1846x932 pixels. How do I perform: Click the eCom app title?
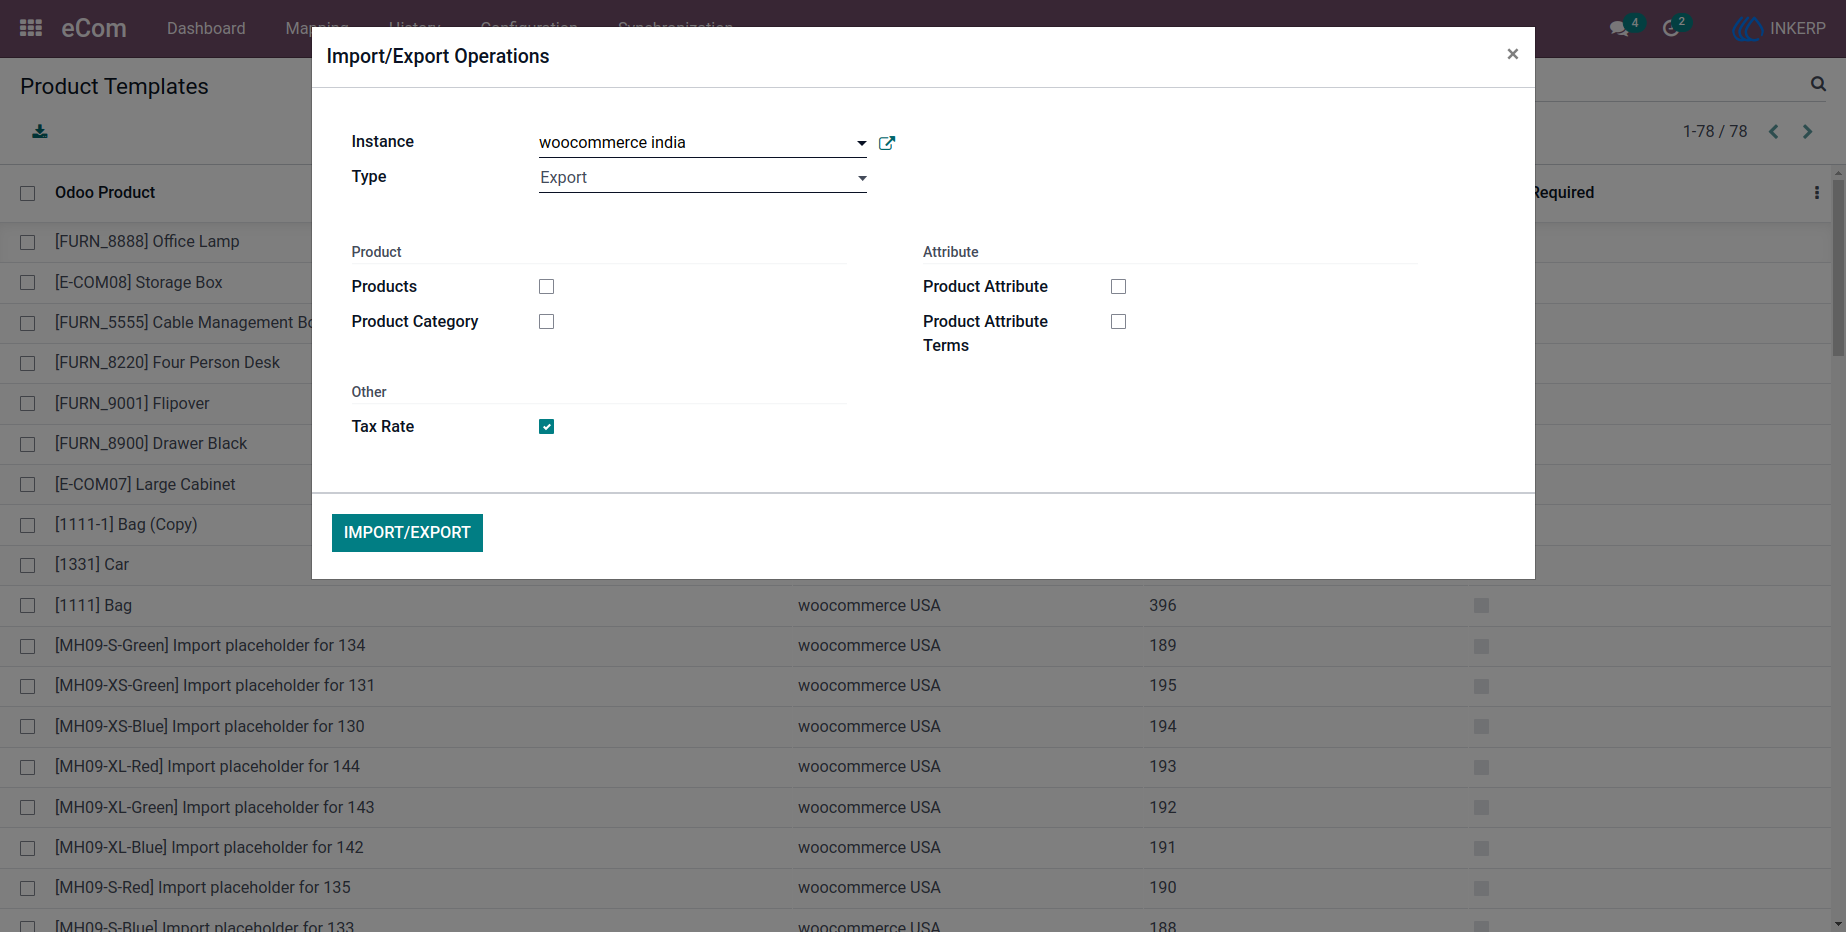(x=94, y=28)
